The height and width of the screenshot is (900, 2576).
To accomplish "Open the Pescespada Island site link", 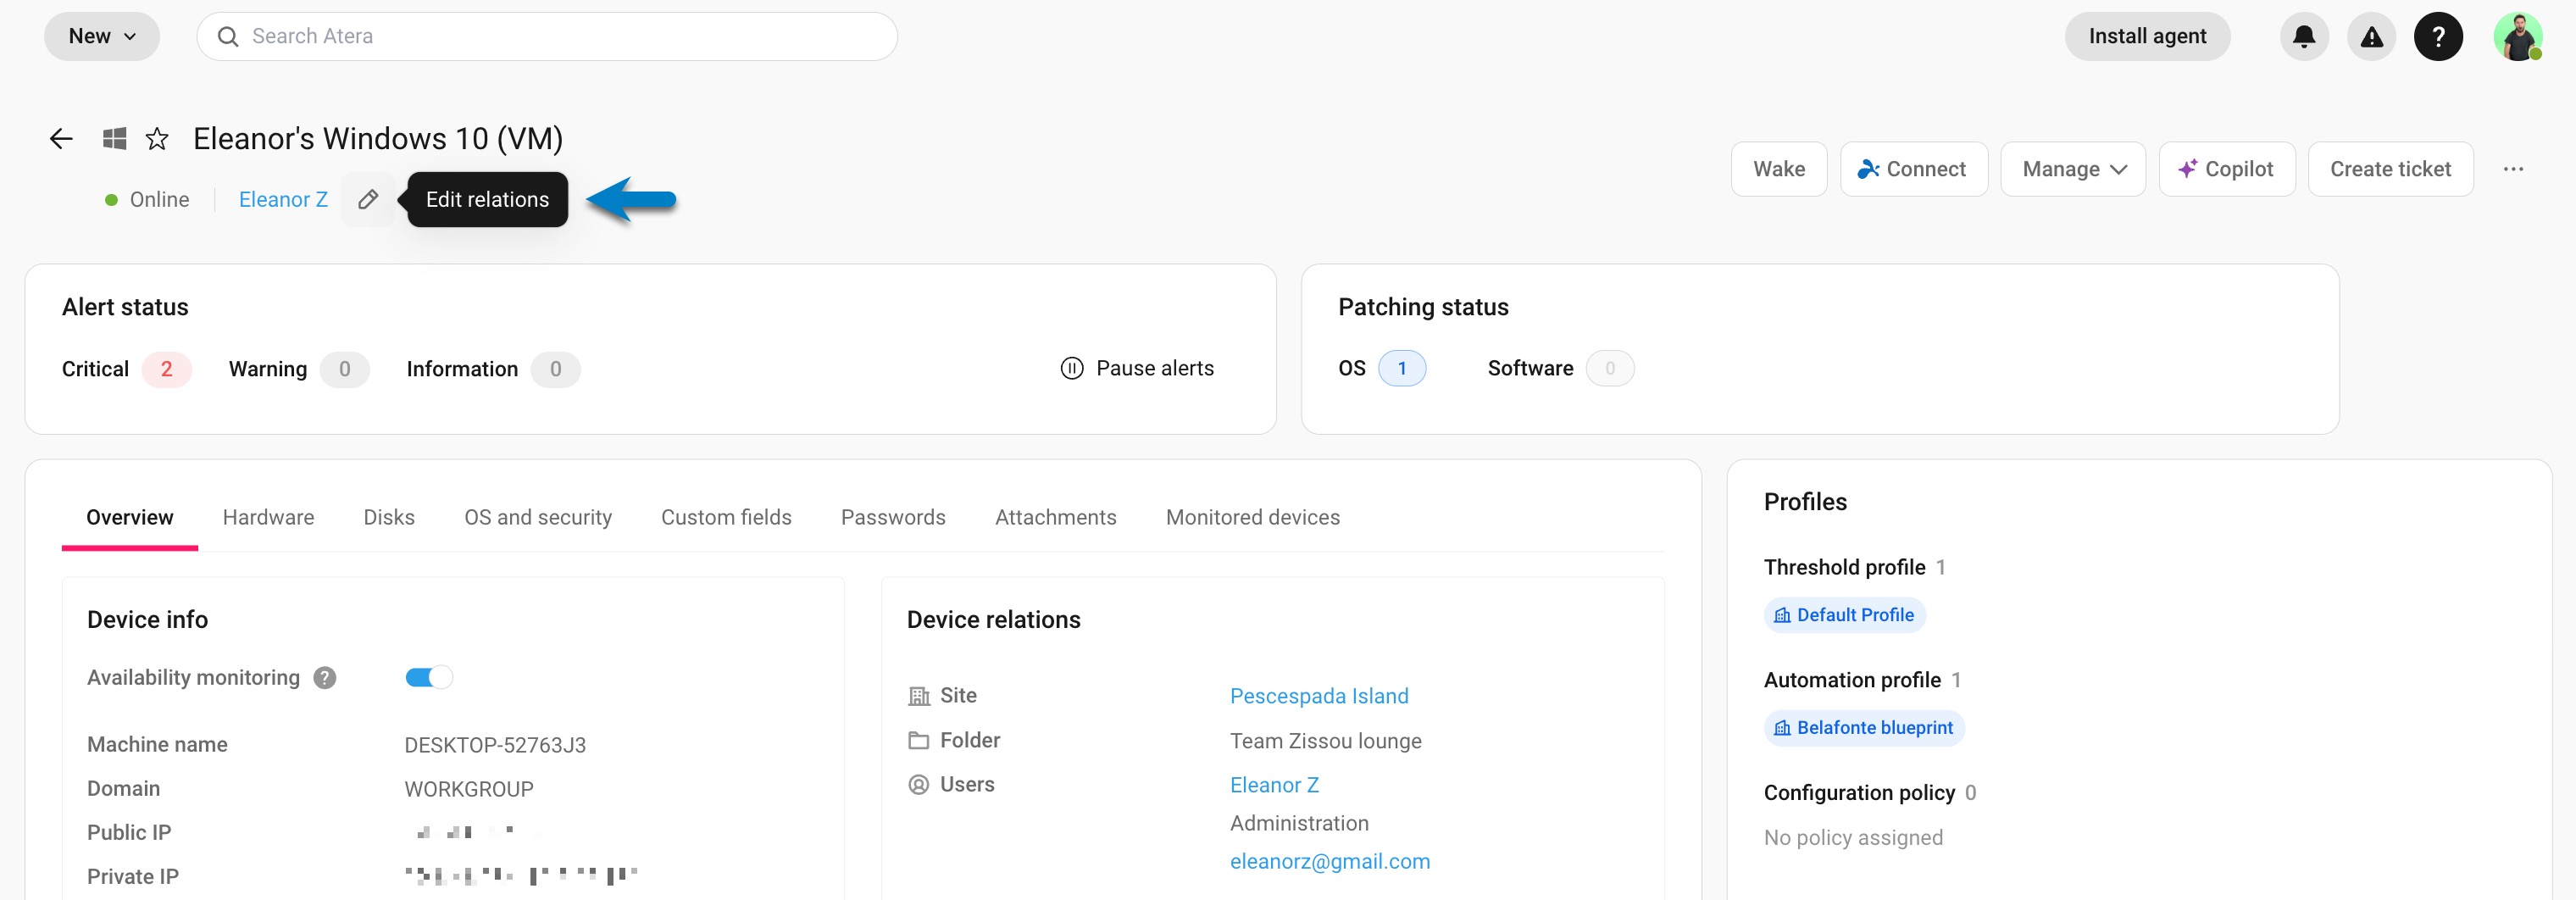I will [x=1319, y=696].
